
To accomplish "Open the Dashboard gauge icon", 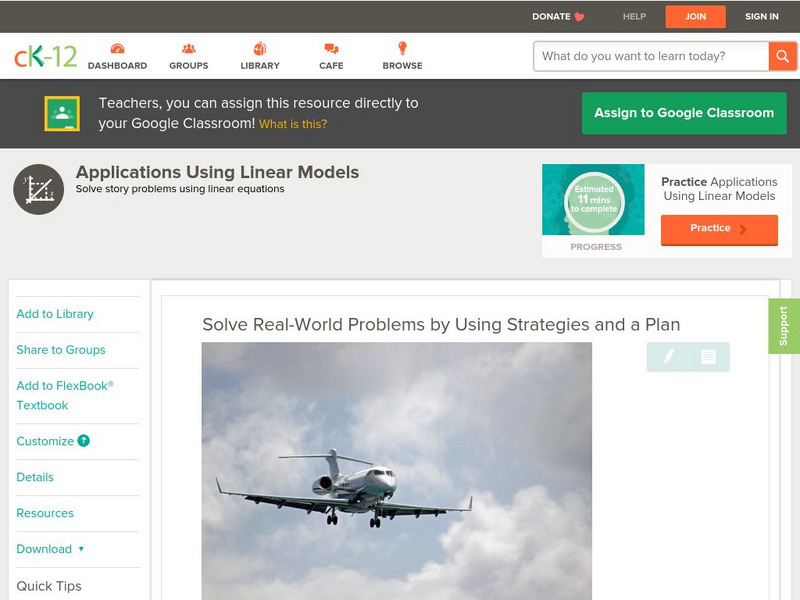I will 117,48.
